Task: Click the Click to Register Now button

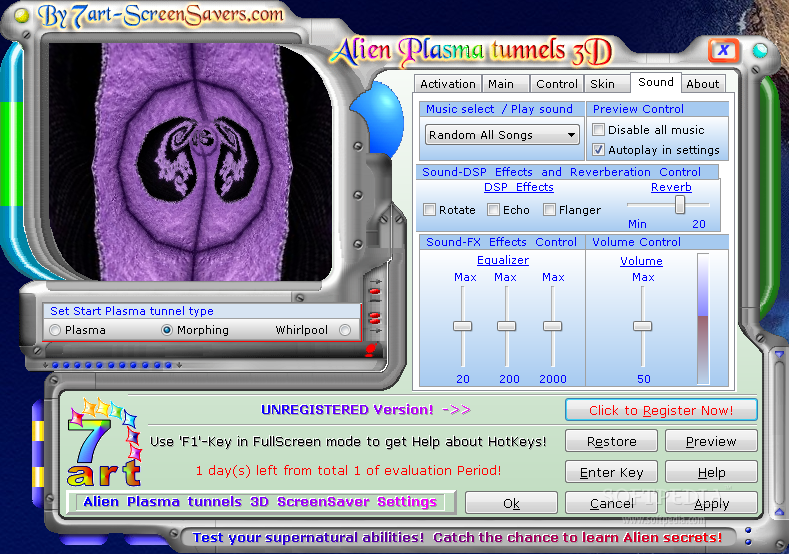Action: (x=661, y=410)
